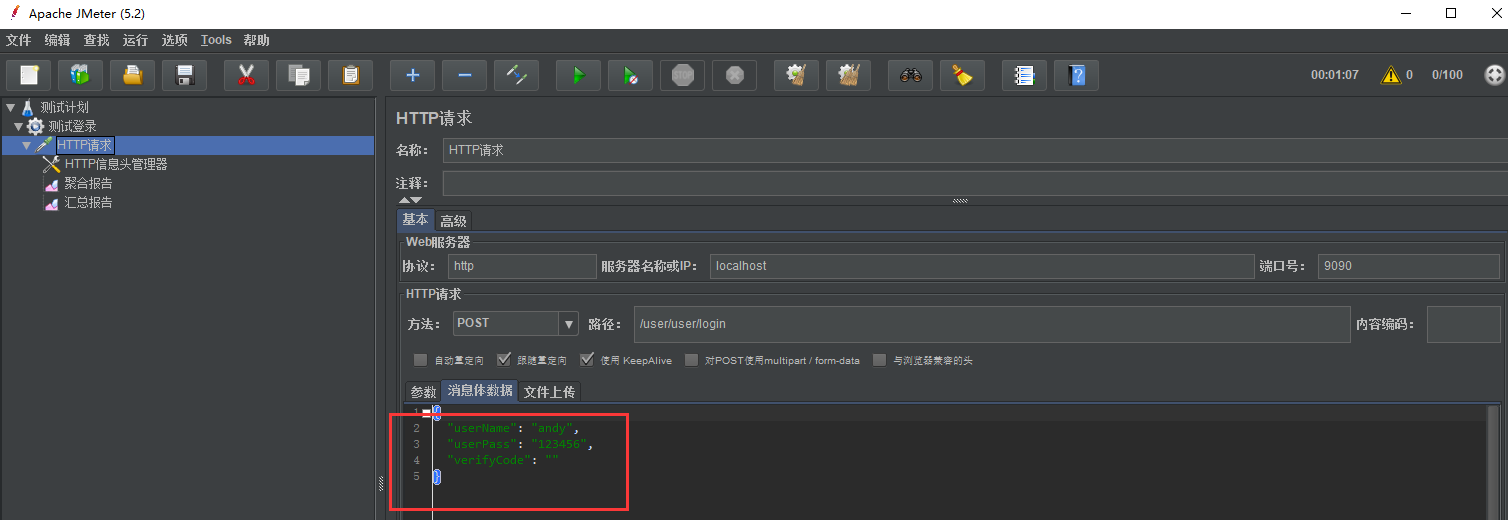This screenshot has height=520, width=1508.
Task: Collapse all nodes with the minus icon
Action: coord(464,75)
